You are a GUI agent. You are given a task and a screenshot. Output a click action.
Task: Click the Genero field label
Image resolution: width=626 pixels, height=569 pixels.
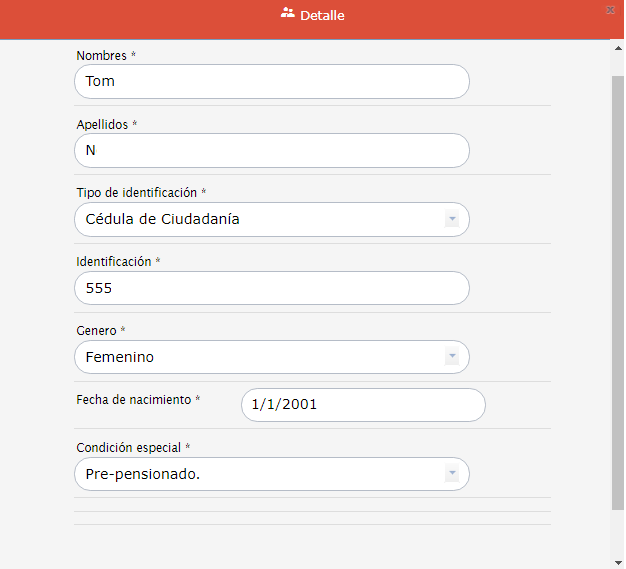point(96,331)
